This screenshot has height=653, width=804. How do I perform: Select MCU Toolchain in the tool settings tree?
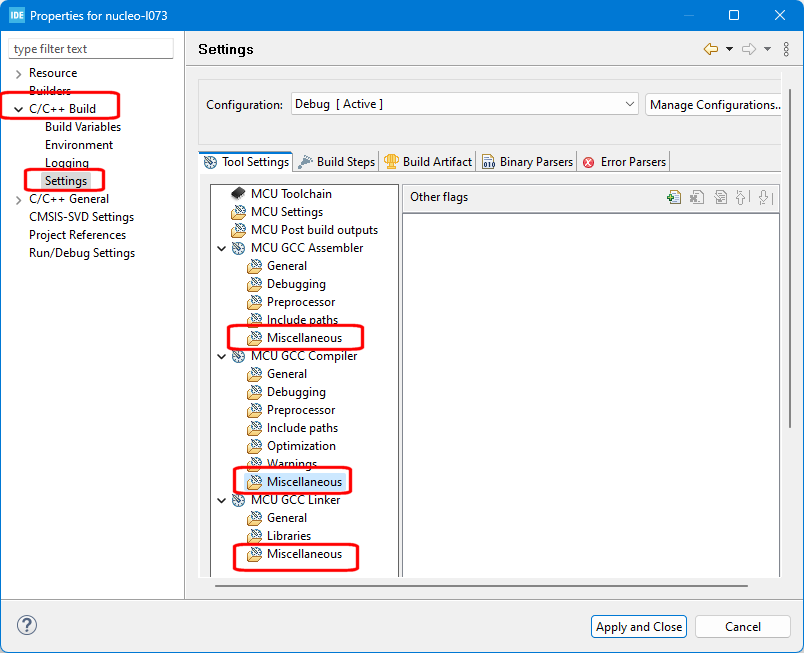291,194
